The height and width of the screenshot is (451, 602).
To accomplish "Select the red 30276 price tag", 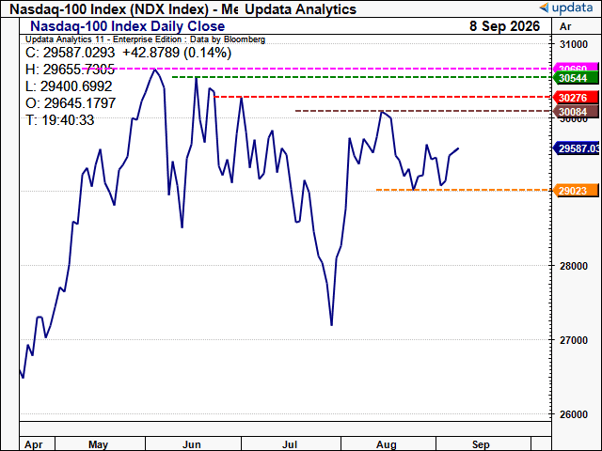I will [x=576, y=97].
